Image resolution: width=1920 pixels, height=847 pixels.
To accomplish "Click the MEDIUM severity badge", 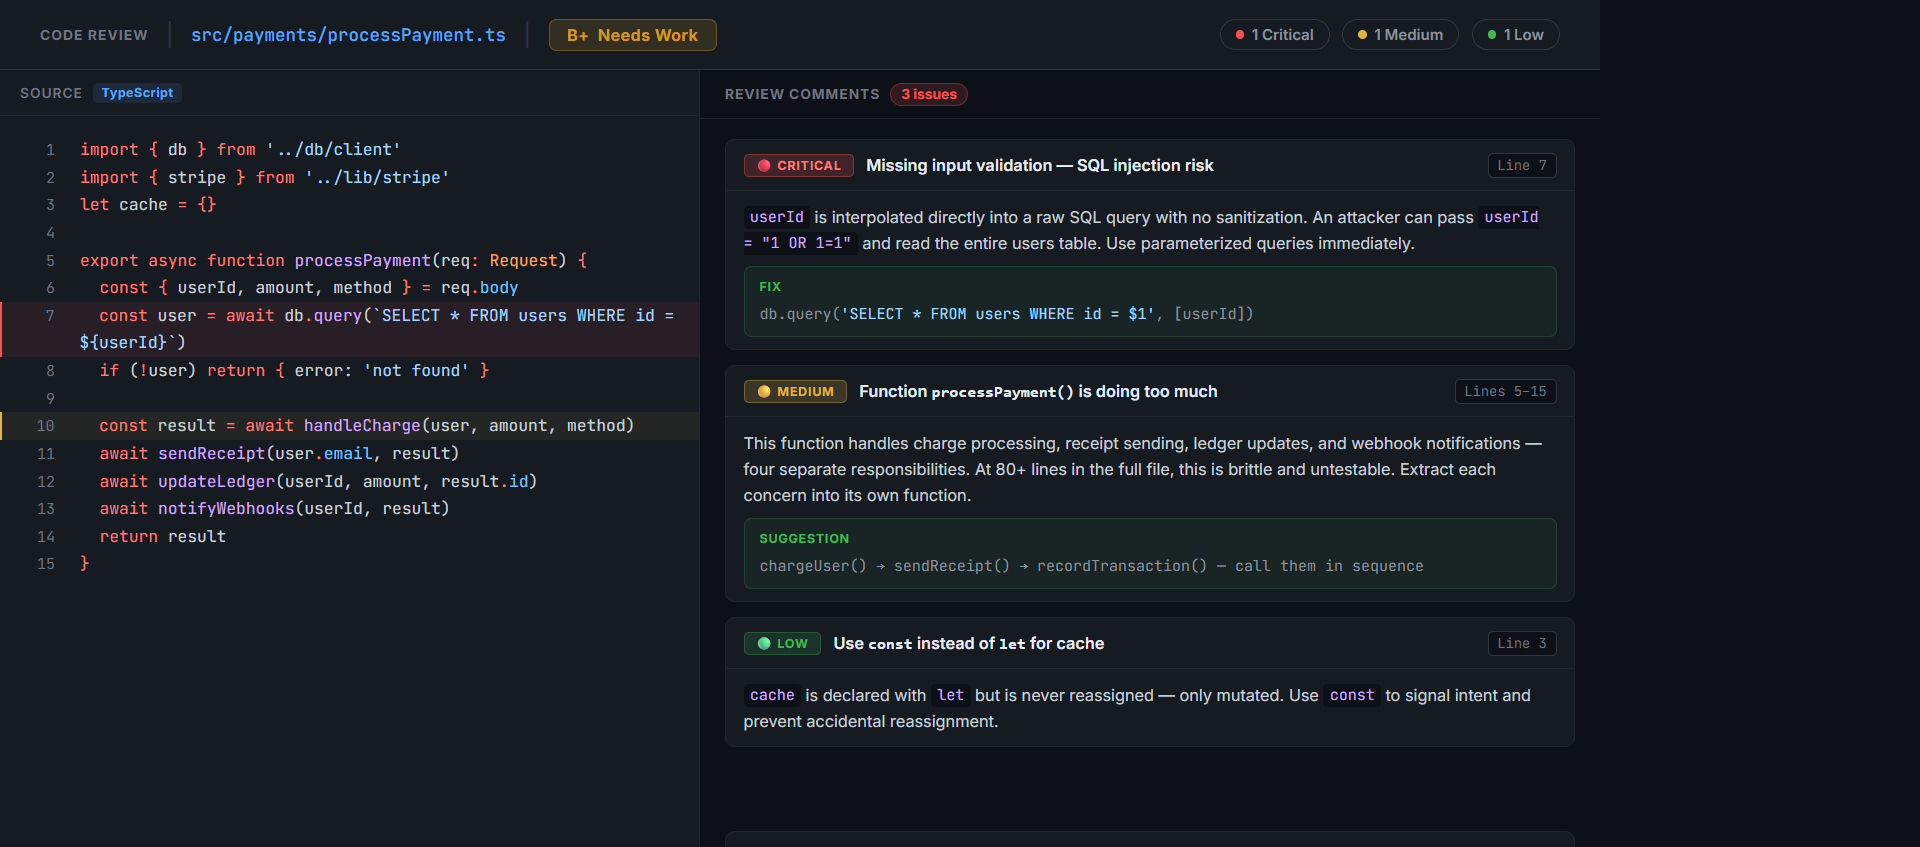I will 795,392.
